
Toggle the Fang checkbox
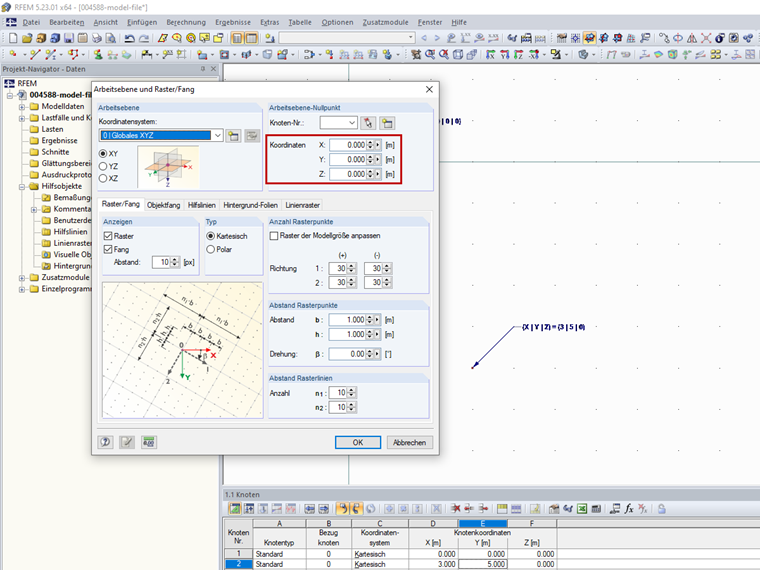(x=108, y=249)
